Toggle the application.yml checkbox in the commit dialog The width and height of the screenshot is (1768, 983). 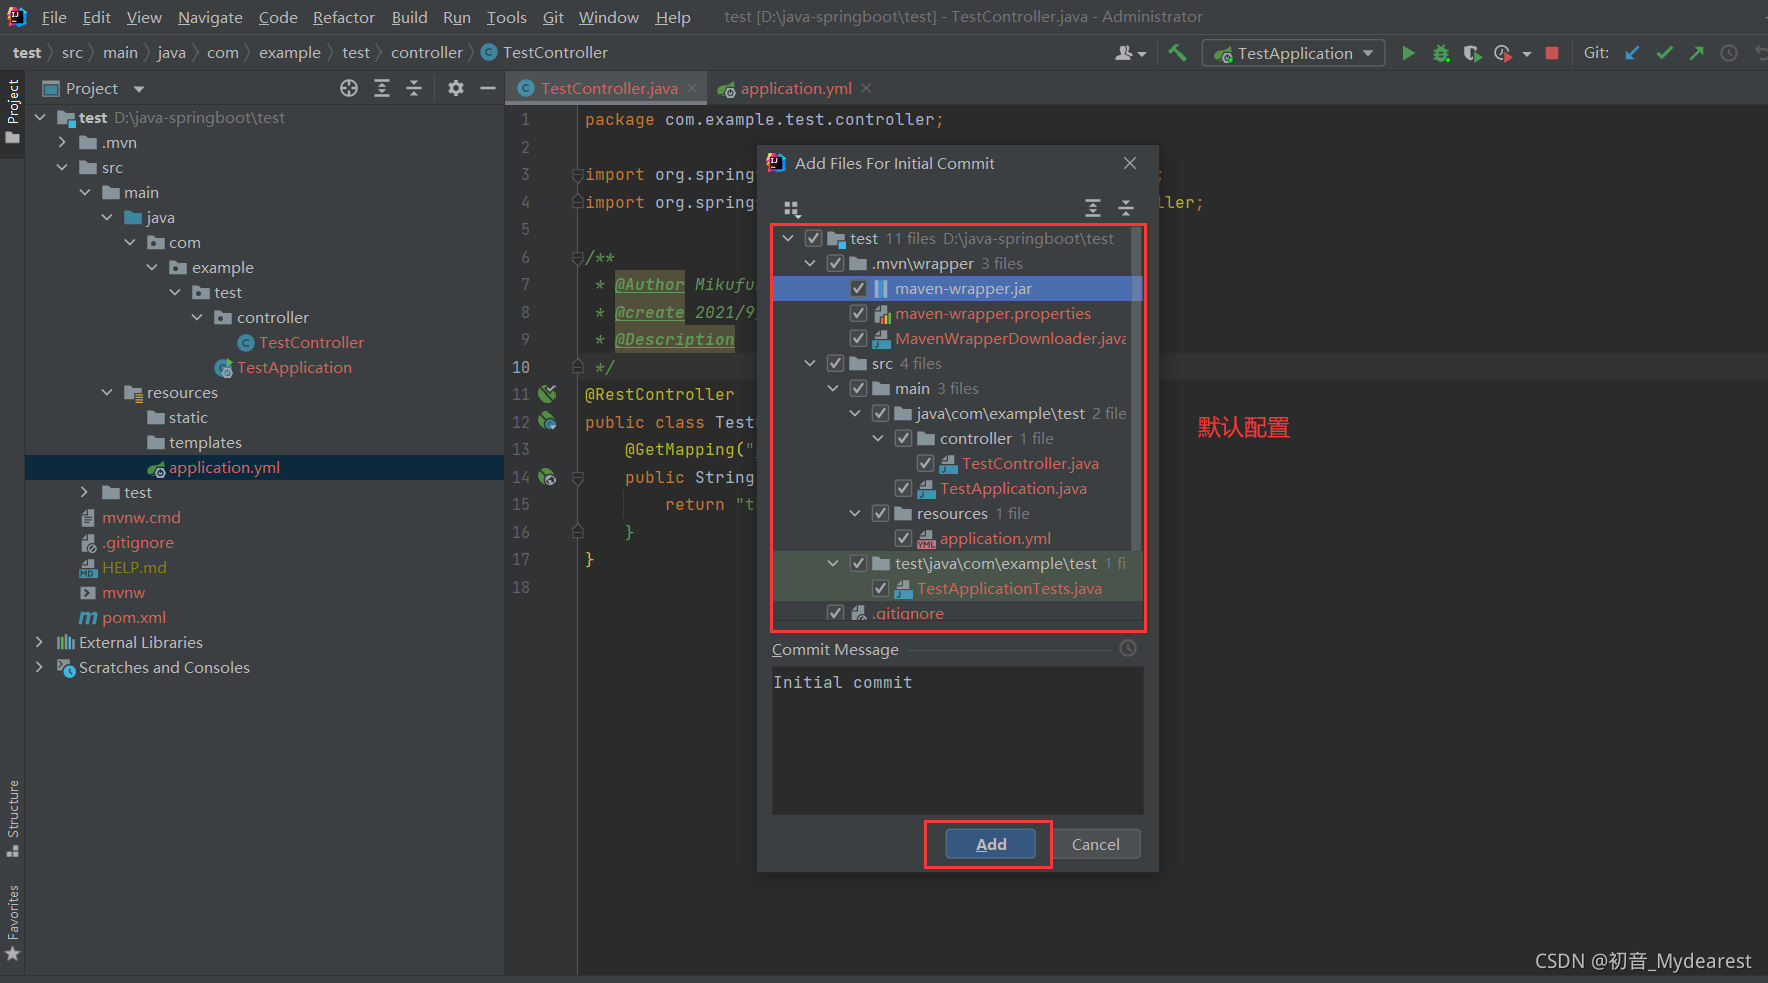(x=903, y=538)
